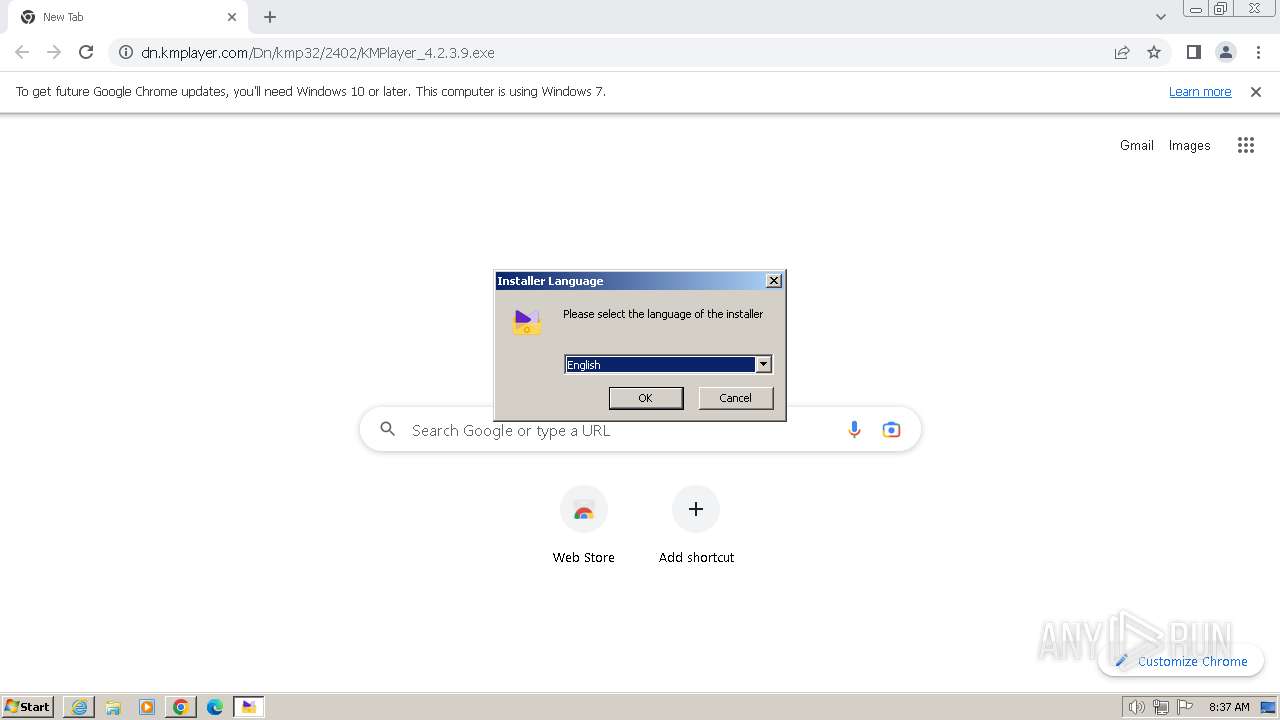
Task: Switch to Chrome taskbar icon
Action: coord(181,707)
